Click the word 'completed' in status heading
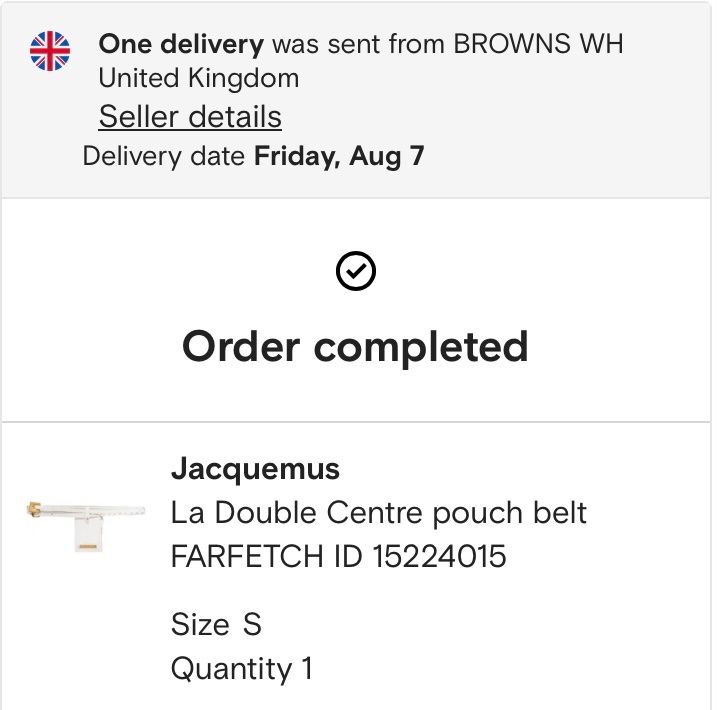This screenshot has width=719, height=710. coord(421,347)
